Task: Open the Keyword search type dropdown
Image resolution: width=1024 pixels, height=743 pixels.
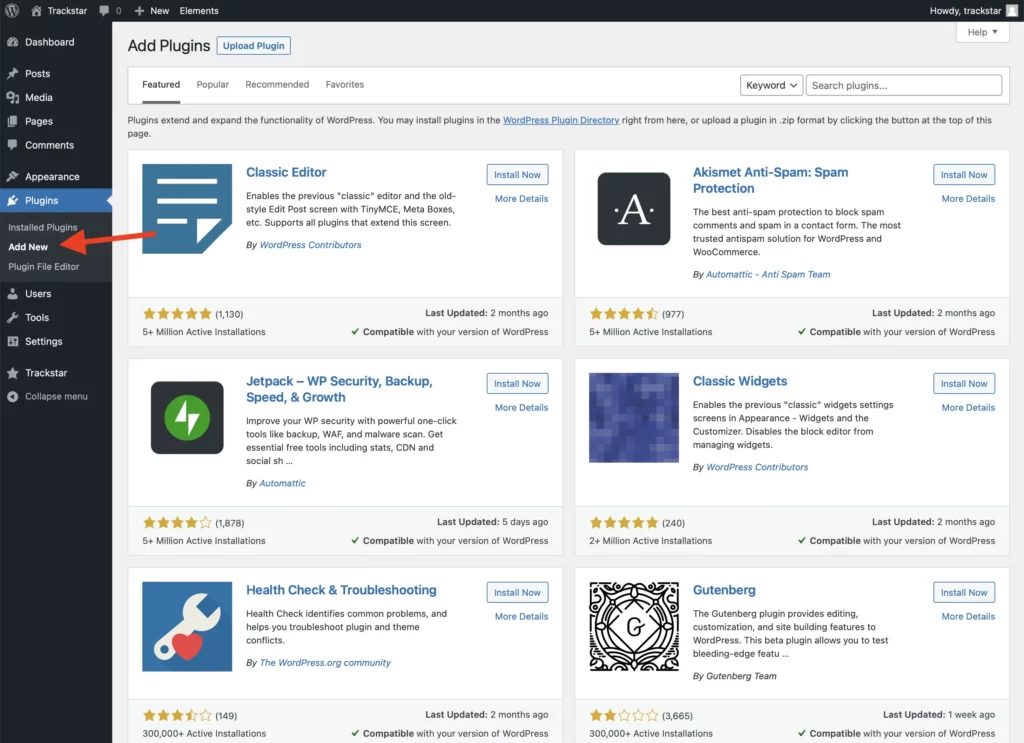Action: (x=771, y=85)
